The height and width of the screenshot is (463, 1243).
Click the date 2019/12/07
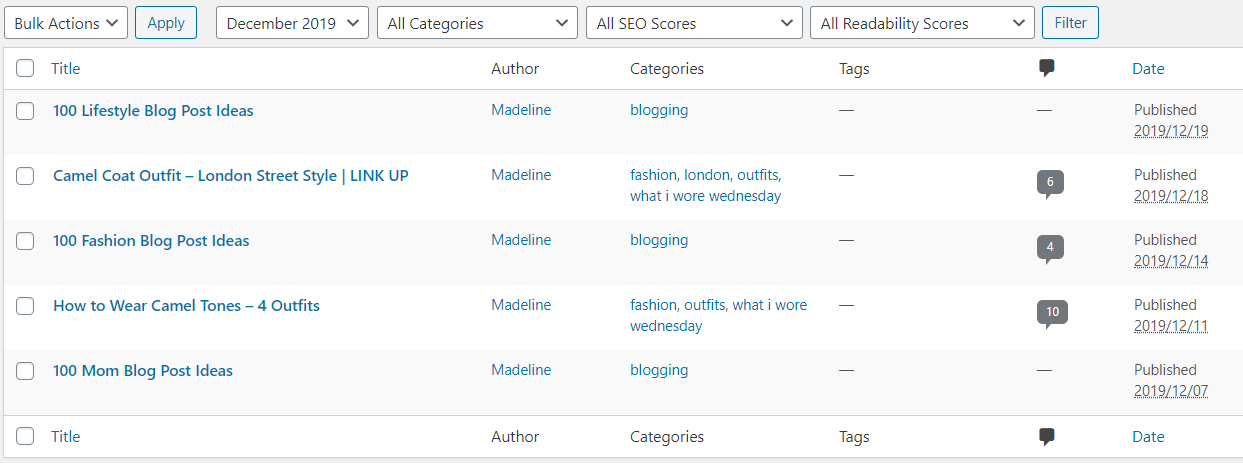(x=1171, y=391)
